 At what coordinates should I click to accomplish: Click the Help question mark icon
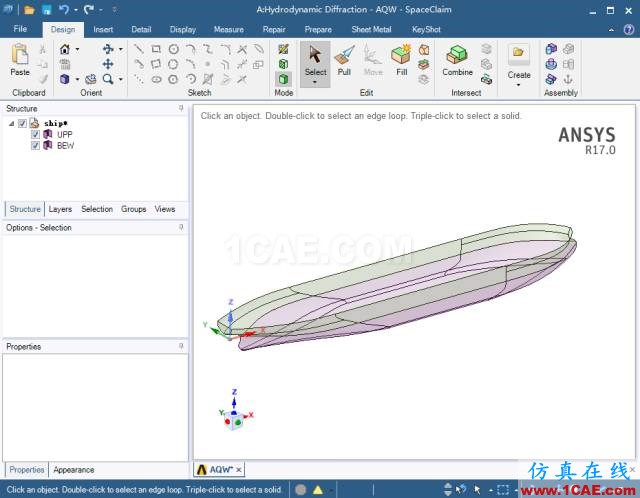[629, 29]
